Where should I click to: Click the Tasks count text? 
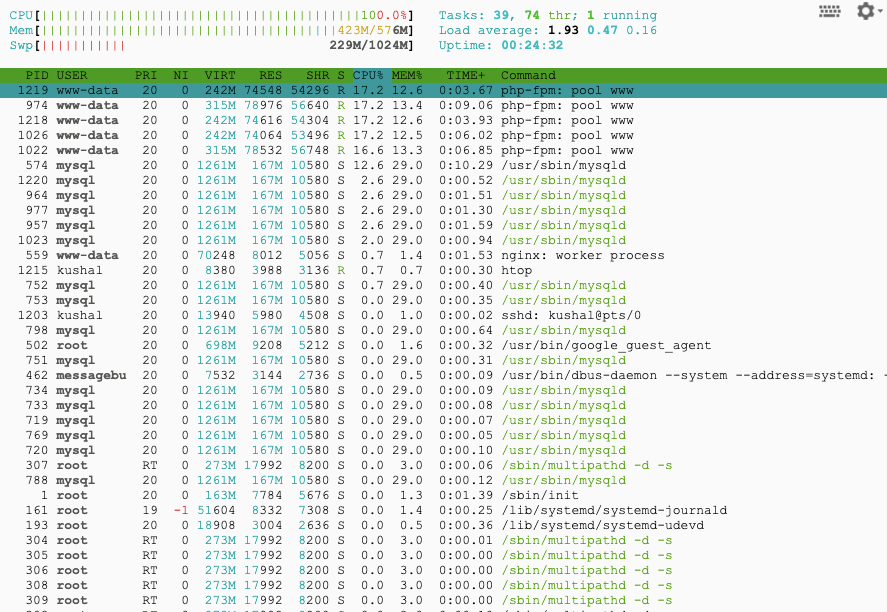pos(548,15)
